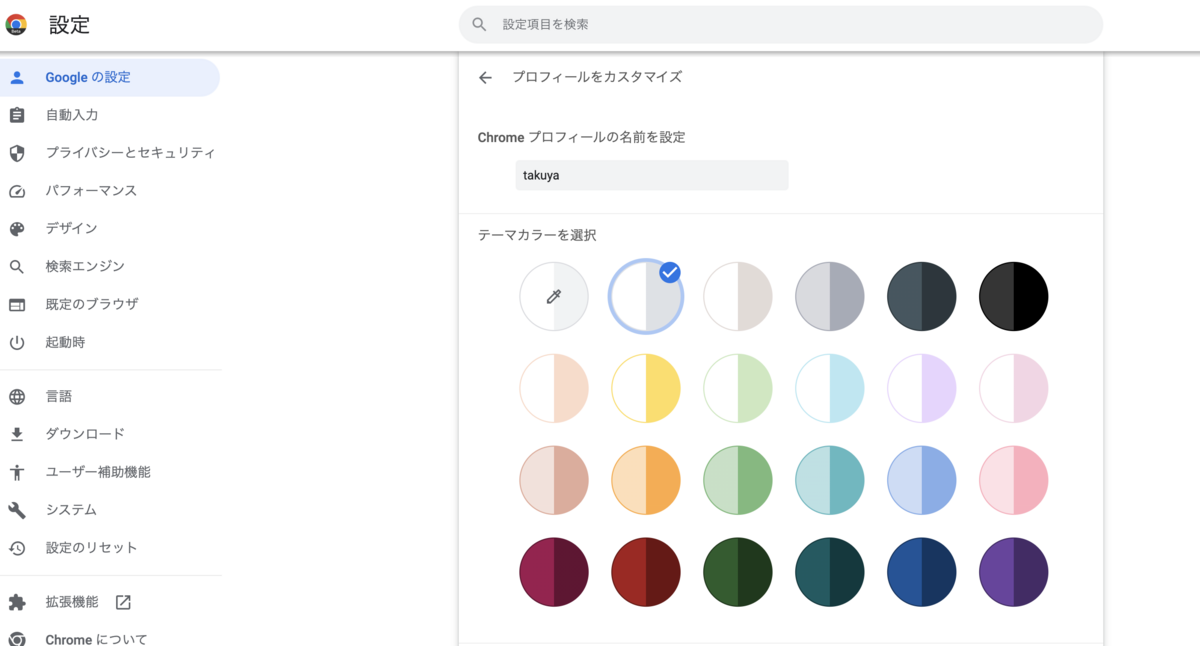1200x646 pixels.
Task: Click the 設定項目を検索 search field
Action: pos(781,24)
